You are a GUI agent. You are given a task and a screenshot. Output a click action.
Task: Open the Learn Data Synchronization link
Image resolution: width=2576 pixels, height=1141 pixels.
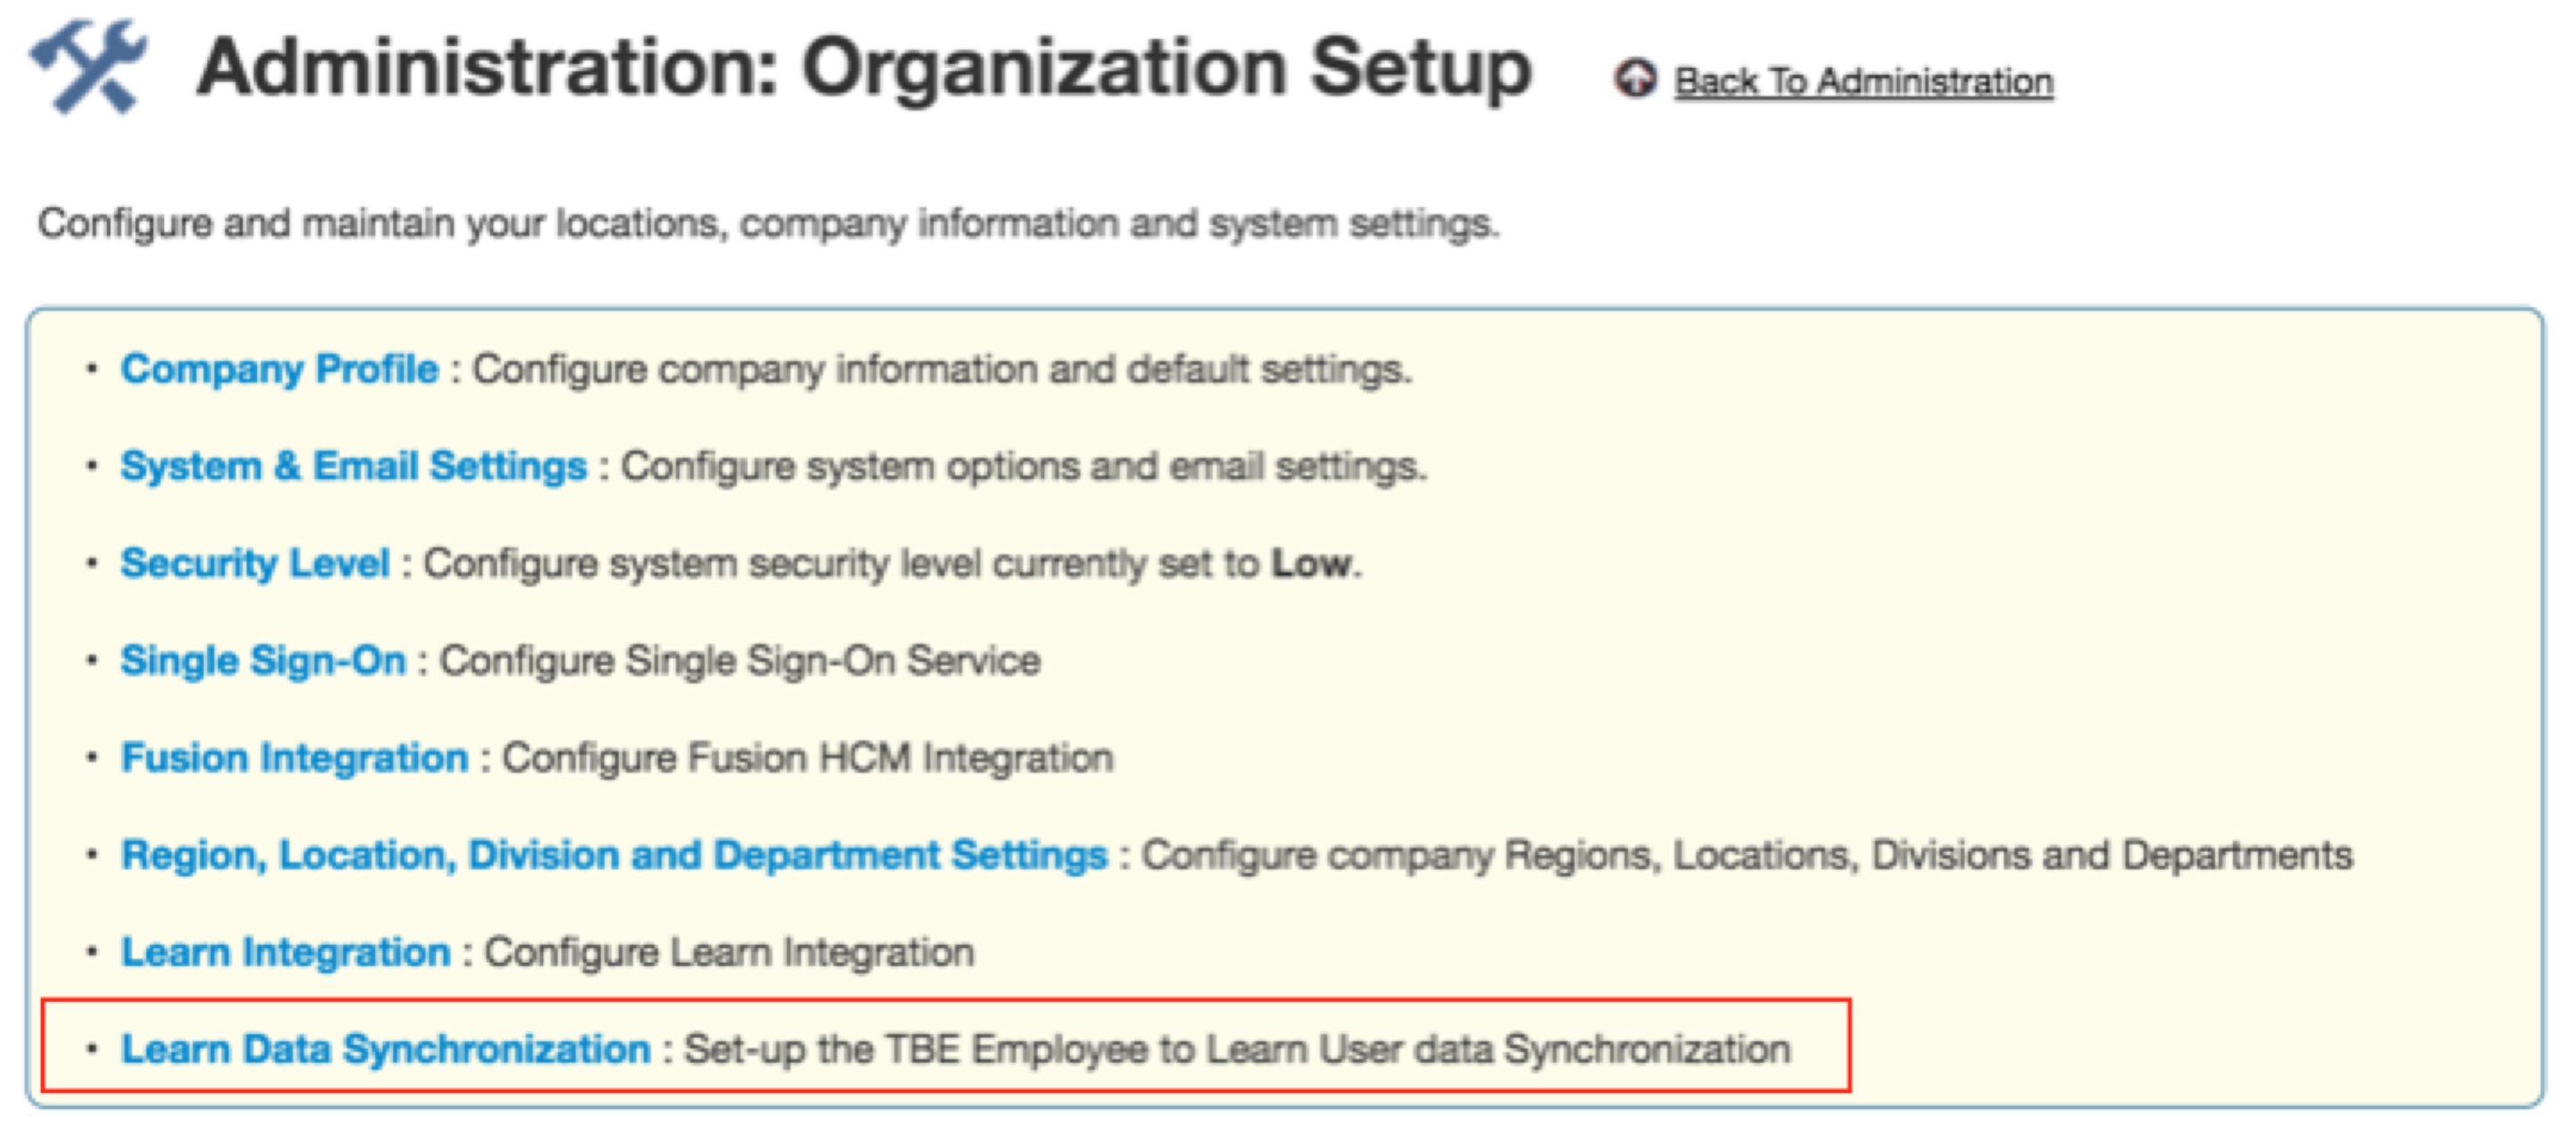click(x=385, y=1049)
